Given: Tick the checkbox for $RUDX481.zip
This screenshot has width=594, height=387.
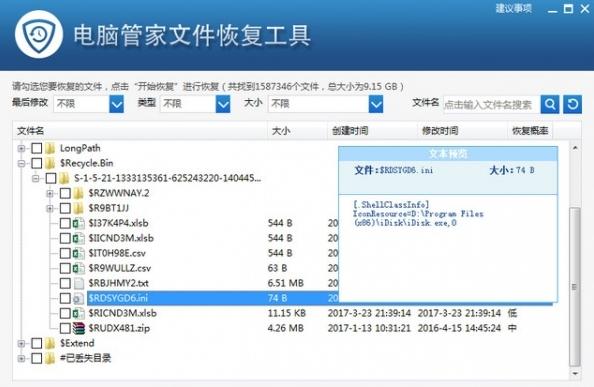Looking at the screenshot, I should click(65, 328).
